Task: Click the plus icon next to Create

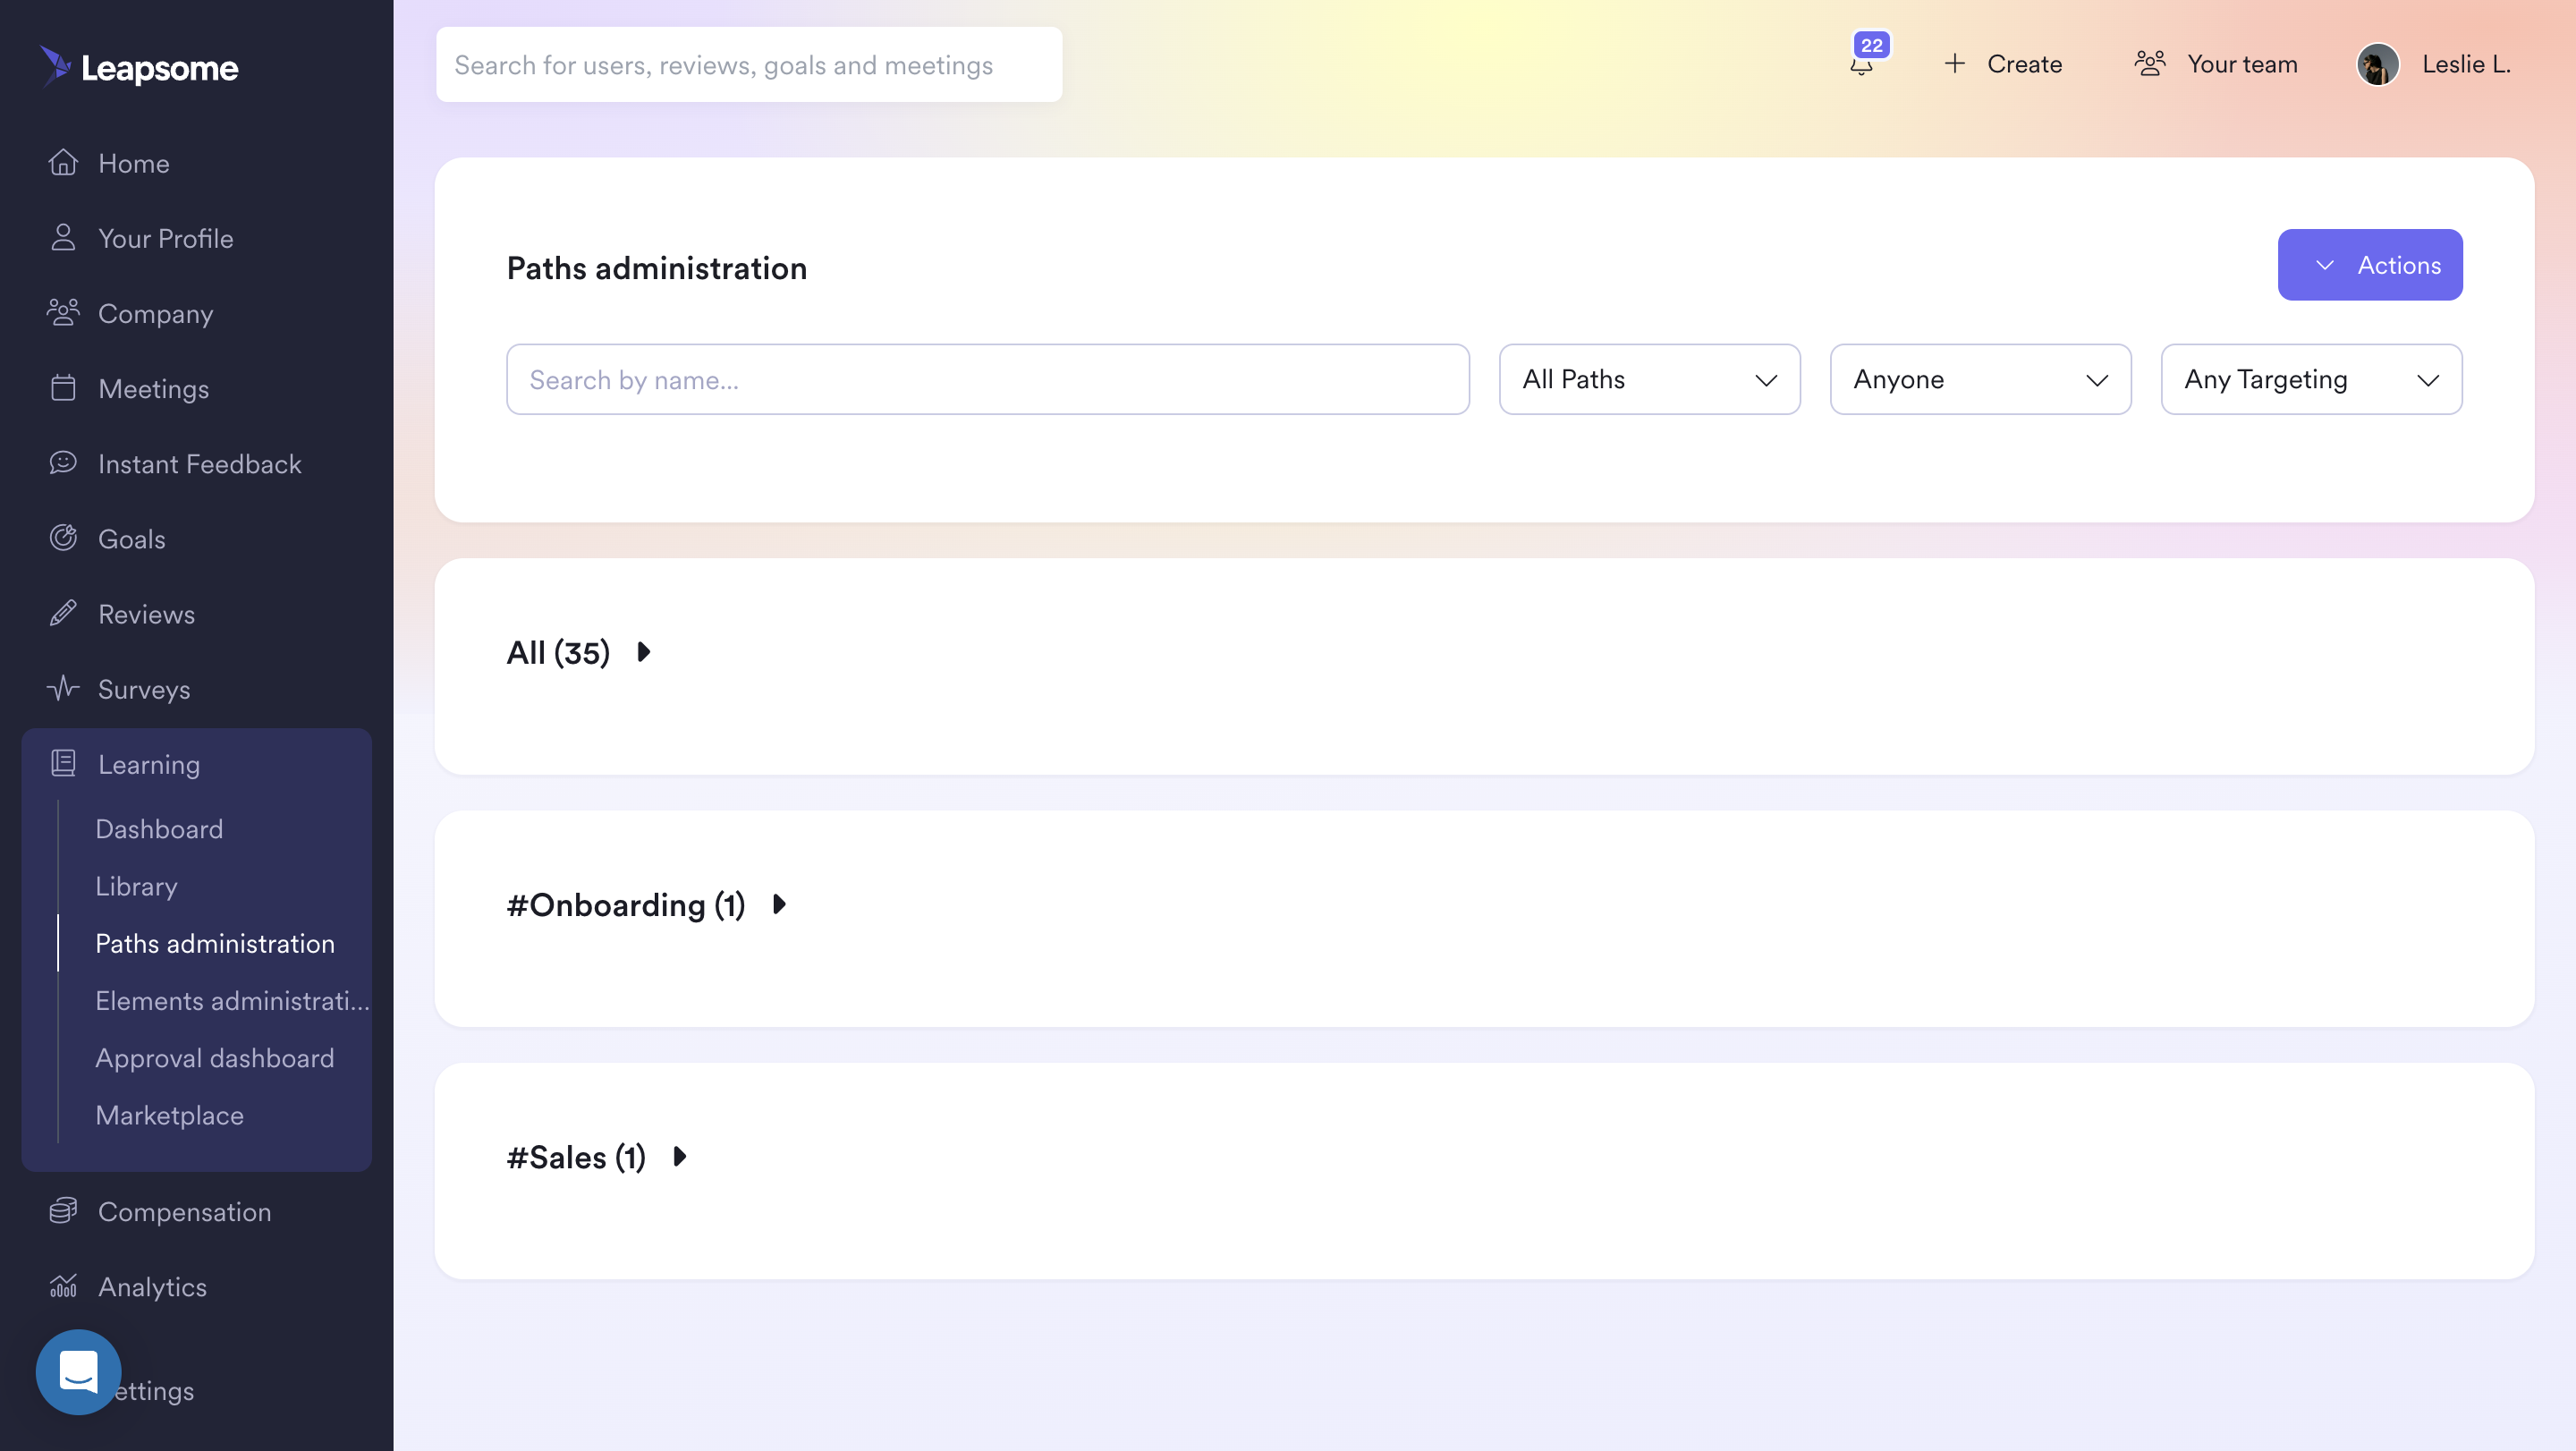Action: [1954, 64]
